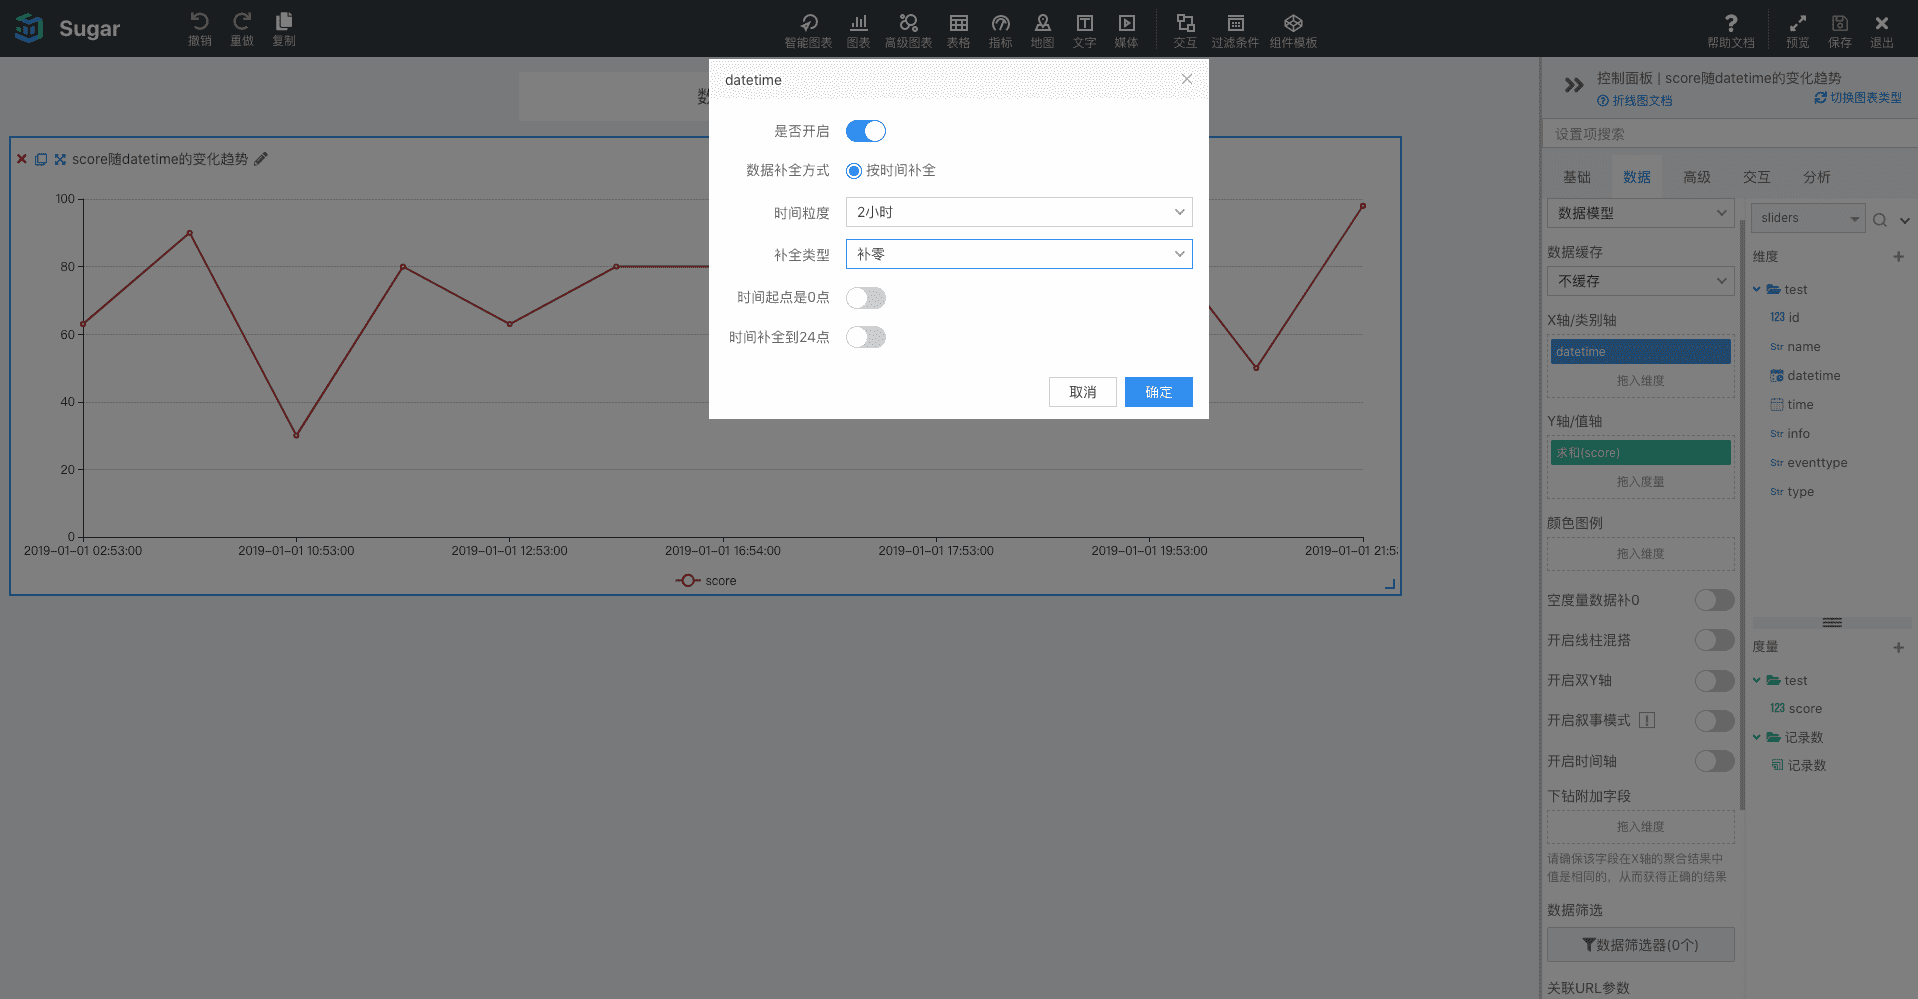Enable the 时间补全到24点 switch
Image resolution: width=1918 pixels, height=999 pixels.
[x=866, y=338]
